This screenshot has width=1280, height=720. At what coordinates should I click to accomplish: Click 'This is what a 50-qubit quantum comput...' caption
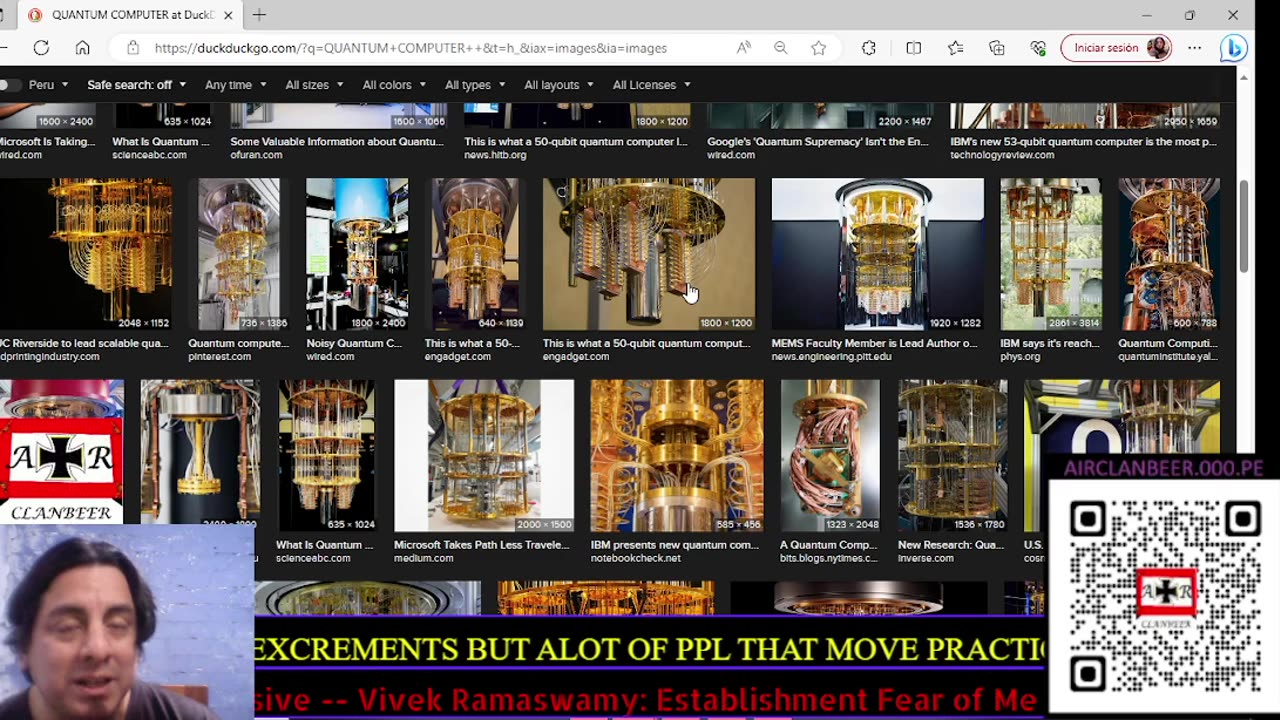[646, 343]
